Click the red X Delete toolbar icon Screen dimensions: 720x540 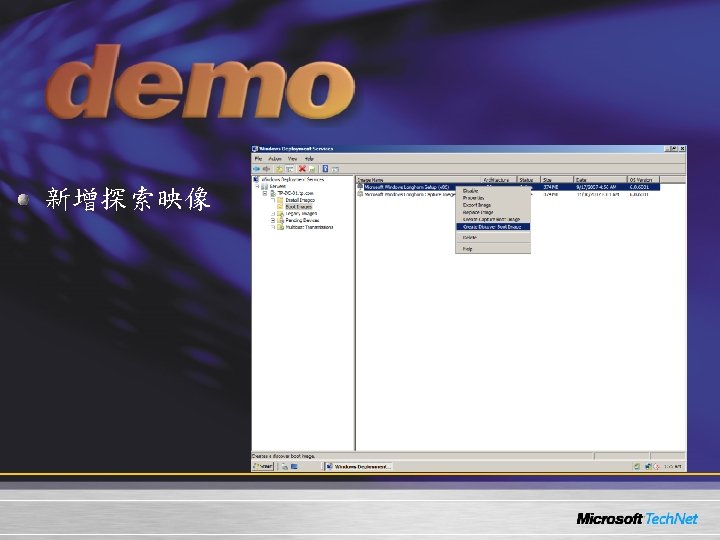tap(302, 169)
